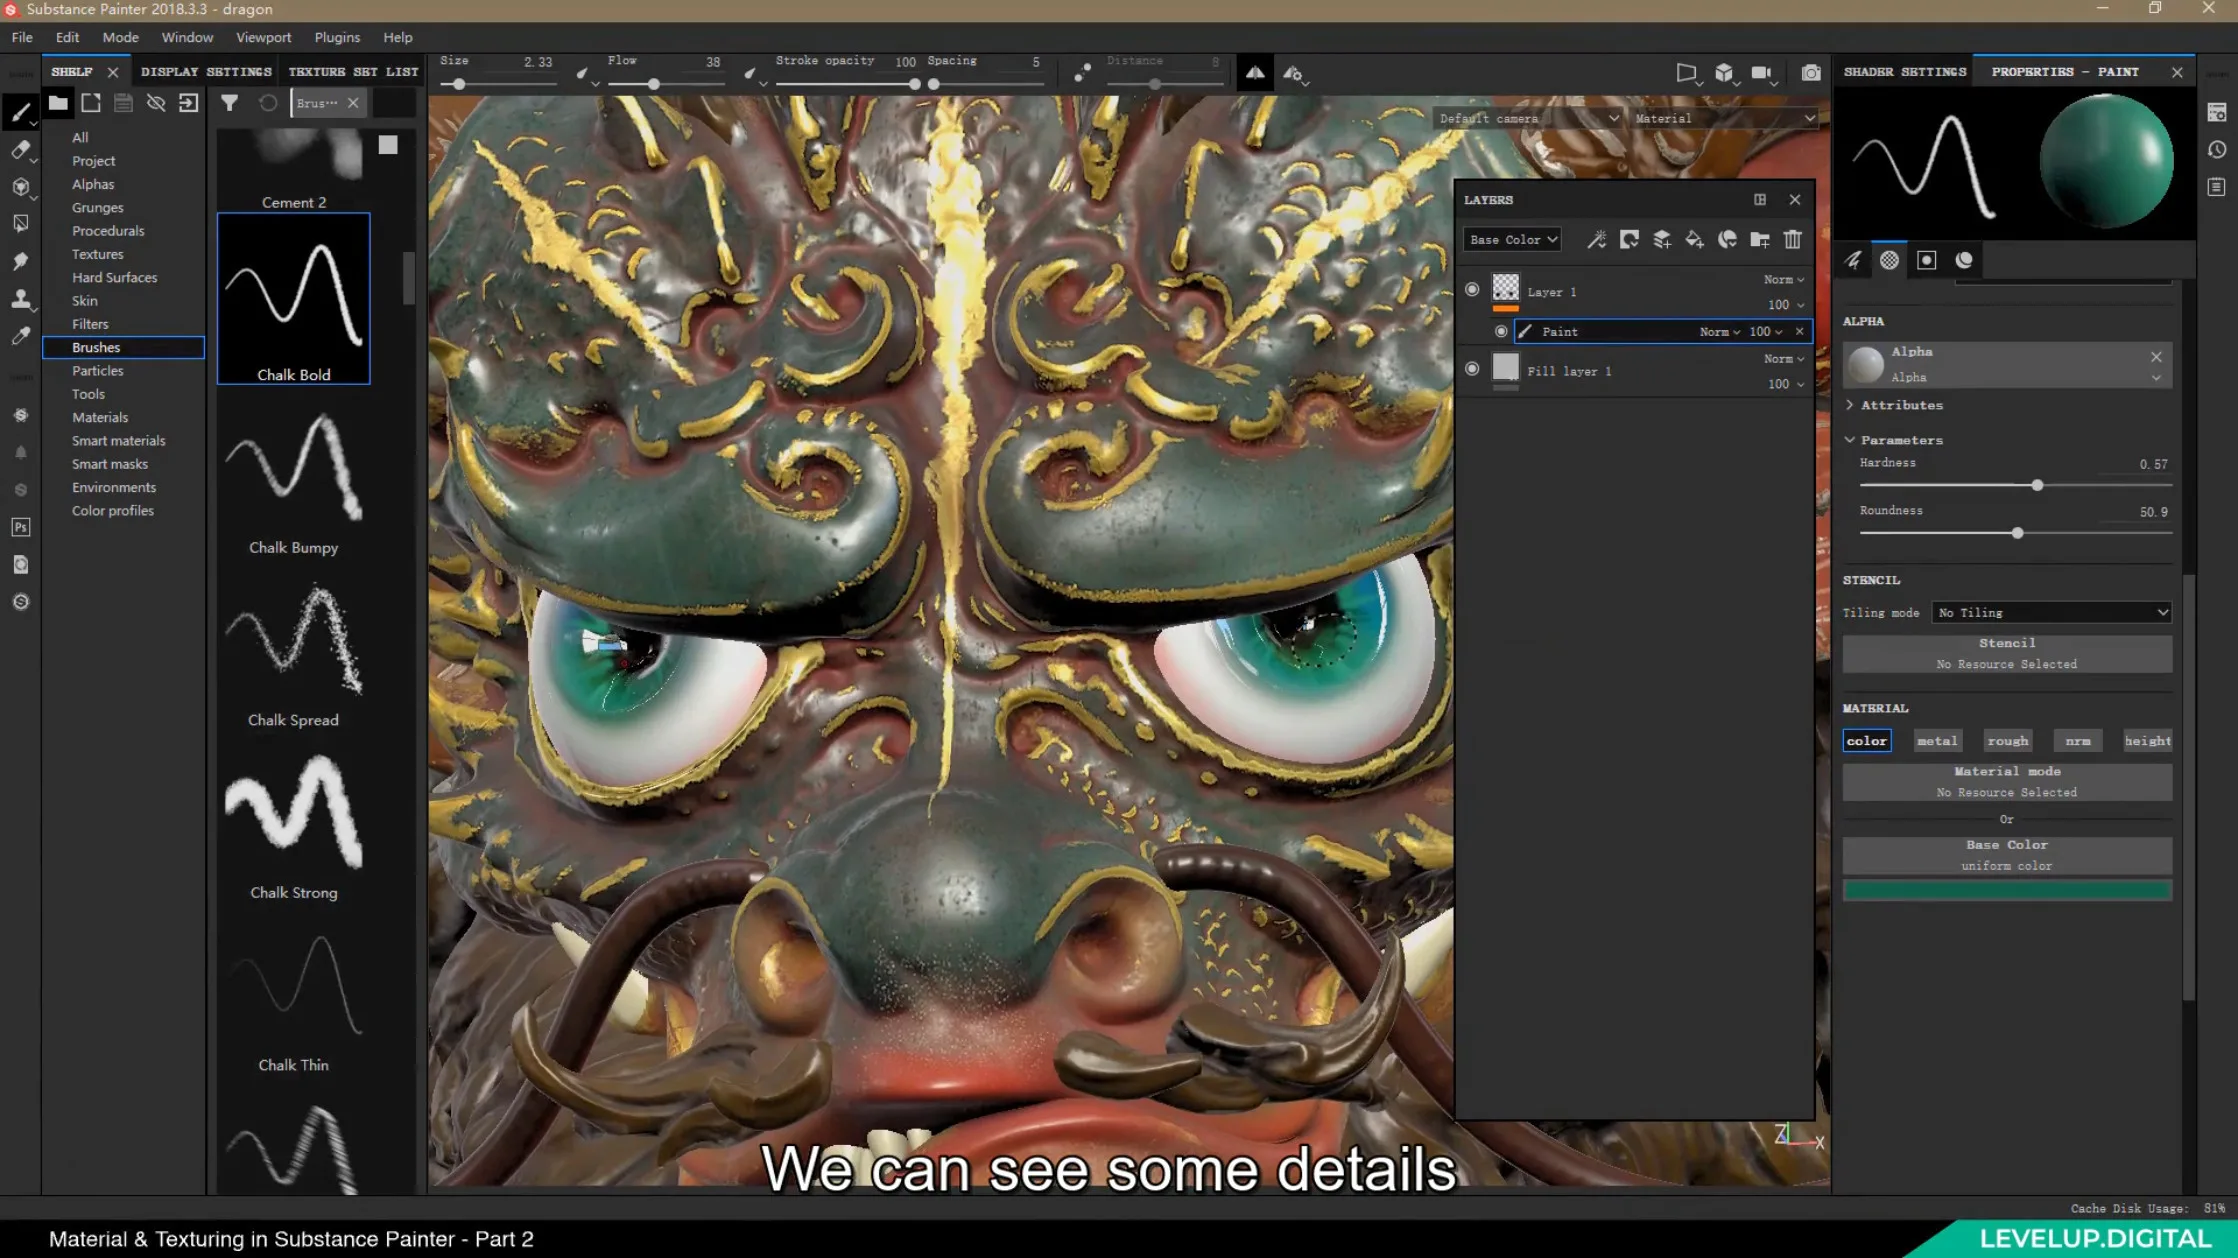Open the Brushes category in shelf
The height and width of the screenshot is (1258, 2238).
pos(95,346)
